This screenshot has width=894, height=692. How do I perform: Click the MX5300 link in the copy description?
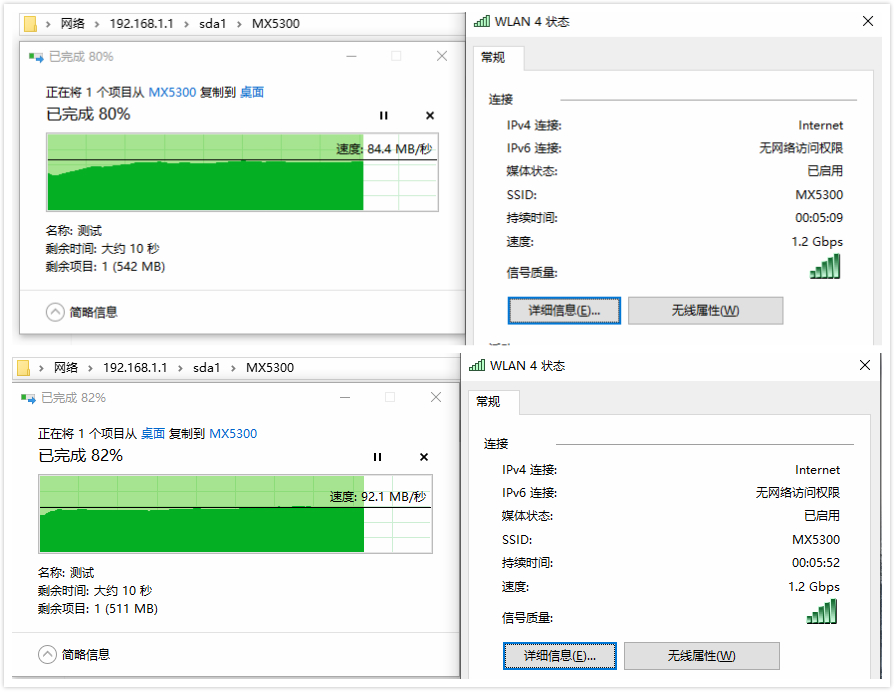point(172,91)
